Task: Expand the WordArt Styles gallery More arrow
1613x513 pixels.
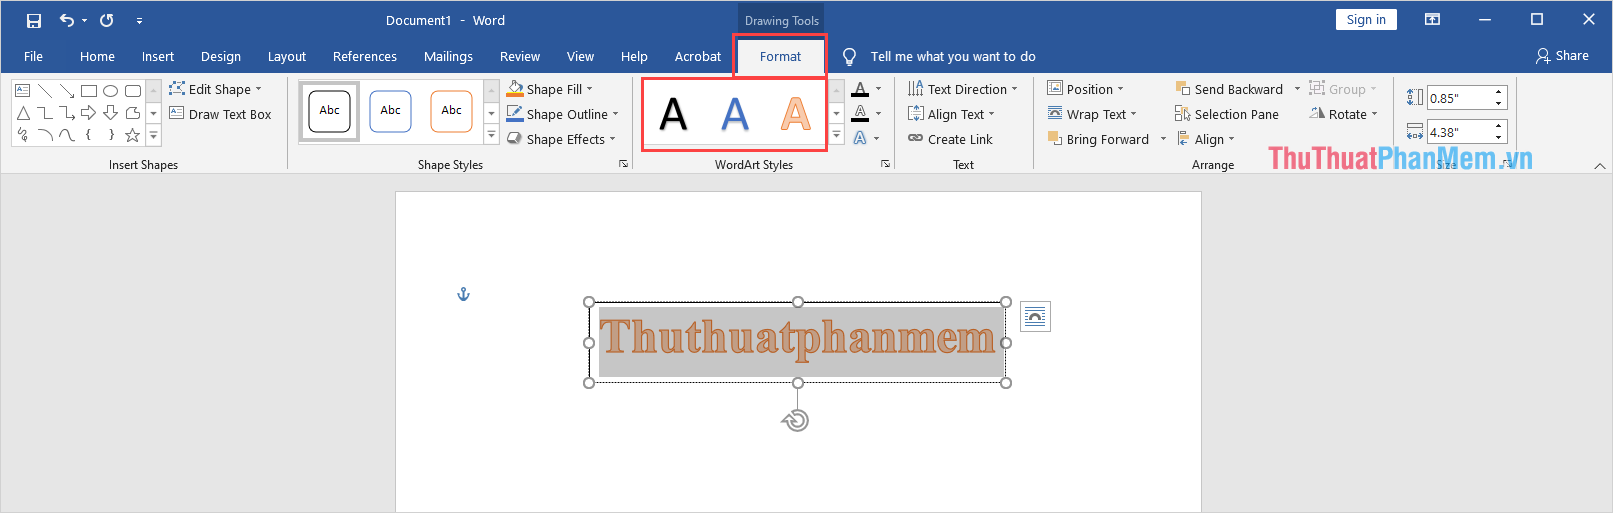Action: (x=836, y=135)
